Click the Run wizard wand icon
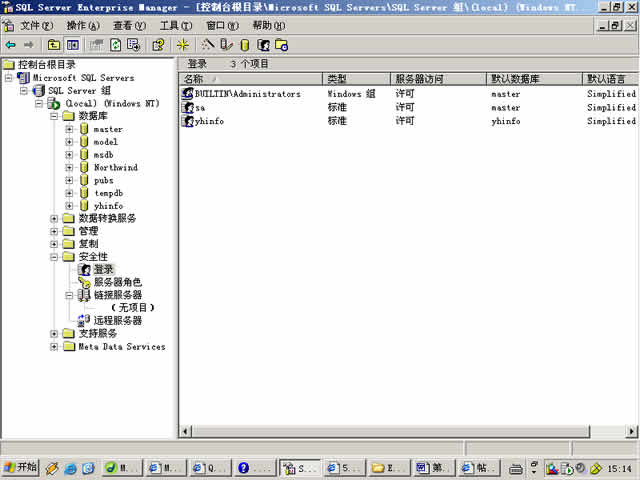The image size is (640, 480). (208, 44)
